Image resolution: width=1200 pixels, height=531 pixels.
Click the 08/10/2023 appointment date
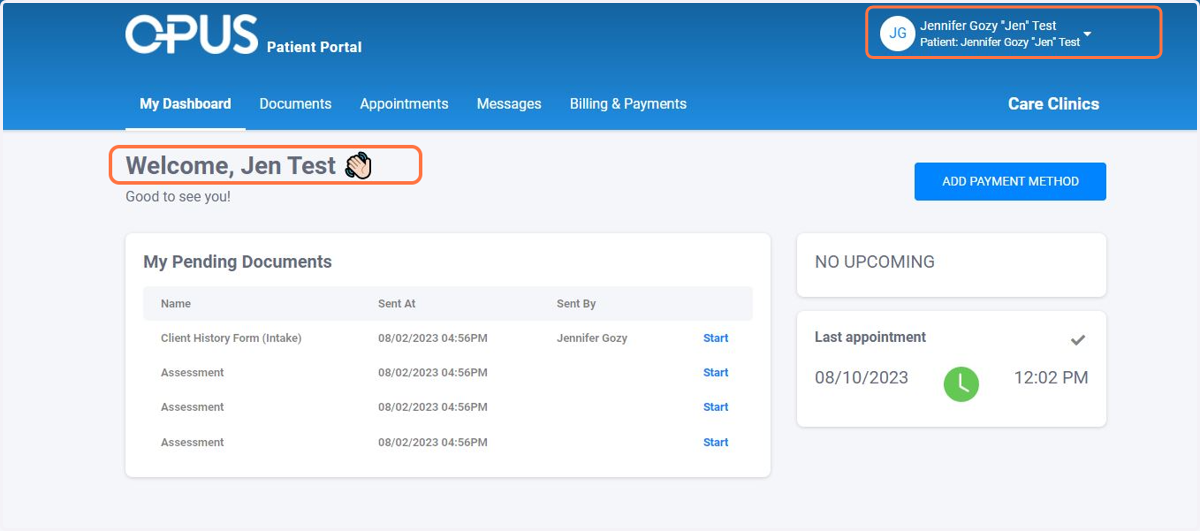862,378
